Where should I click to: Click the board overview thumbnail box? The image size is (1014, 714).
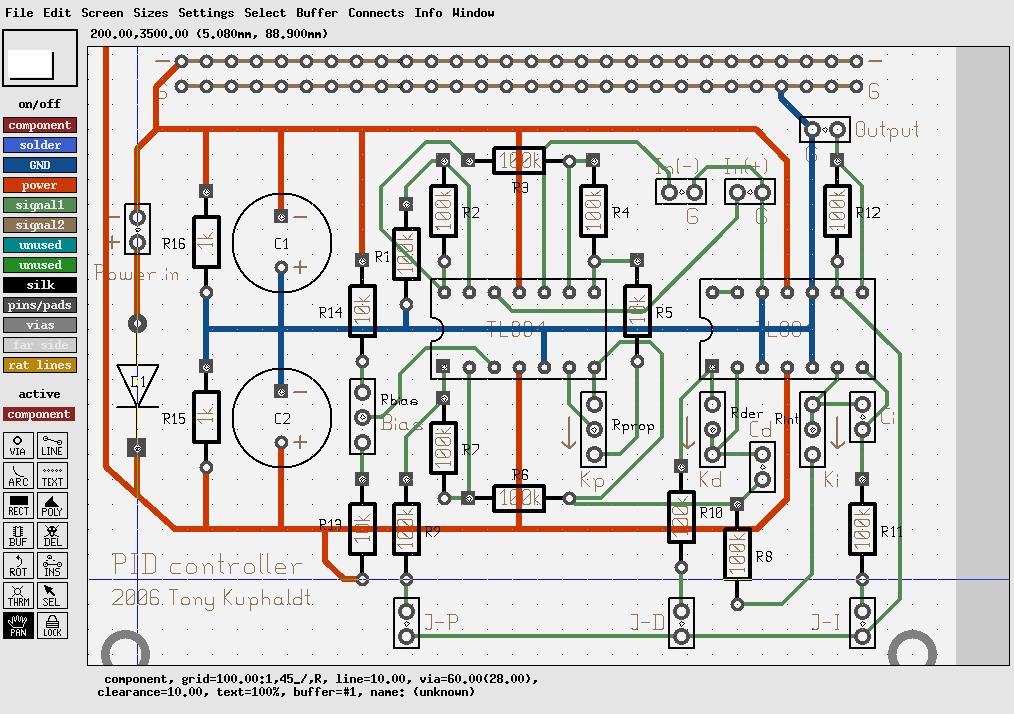pyautogui.click(x=39, y=58)
